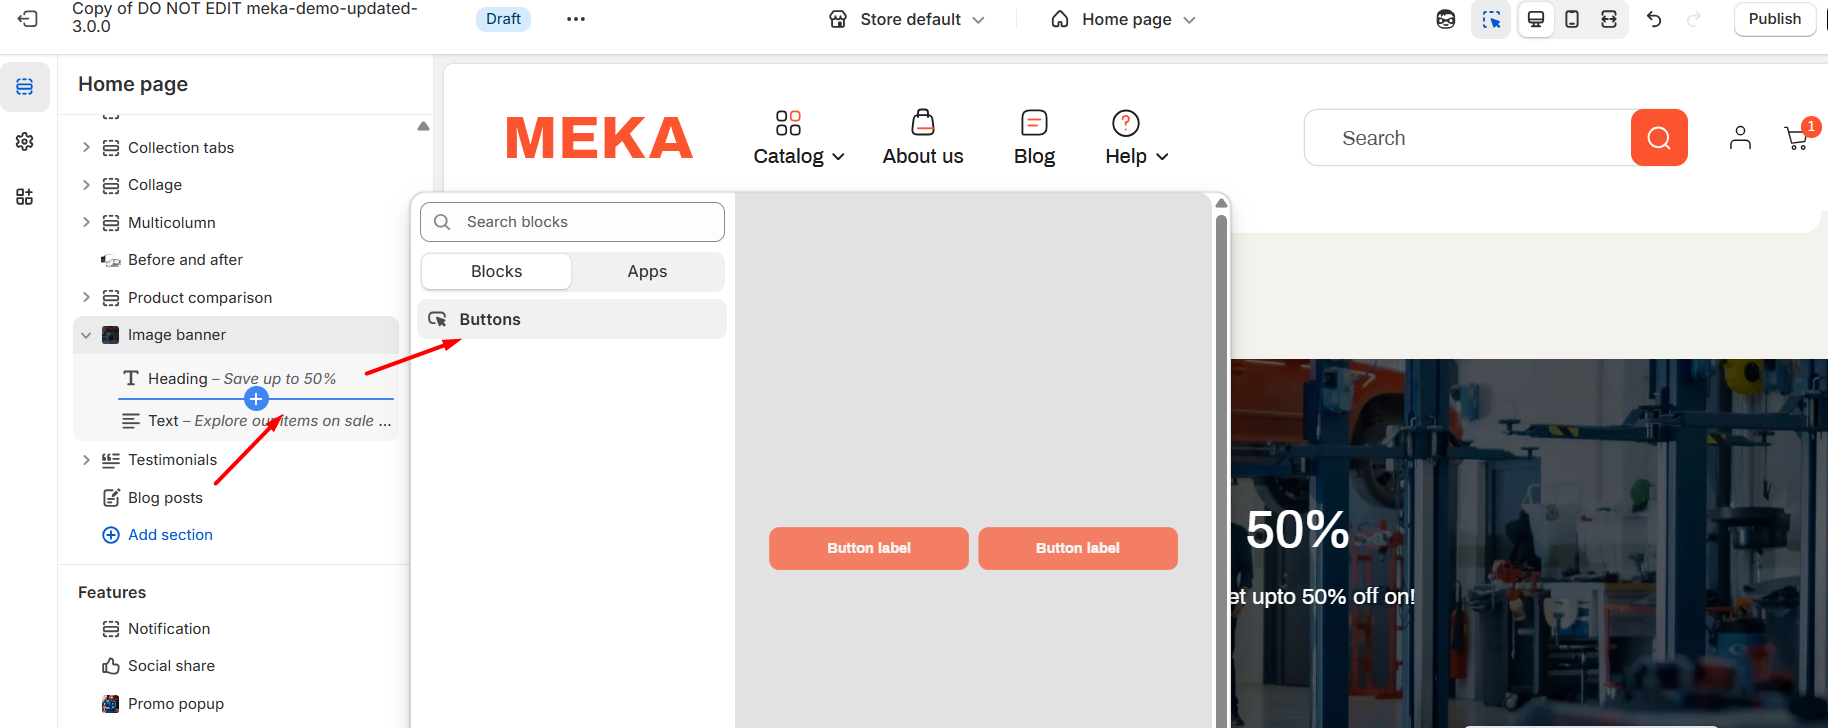This screenshot has width=1828, height=728.
Task: Select the Multicolumn section row
Action: [x=236, y=223]
